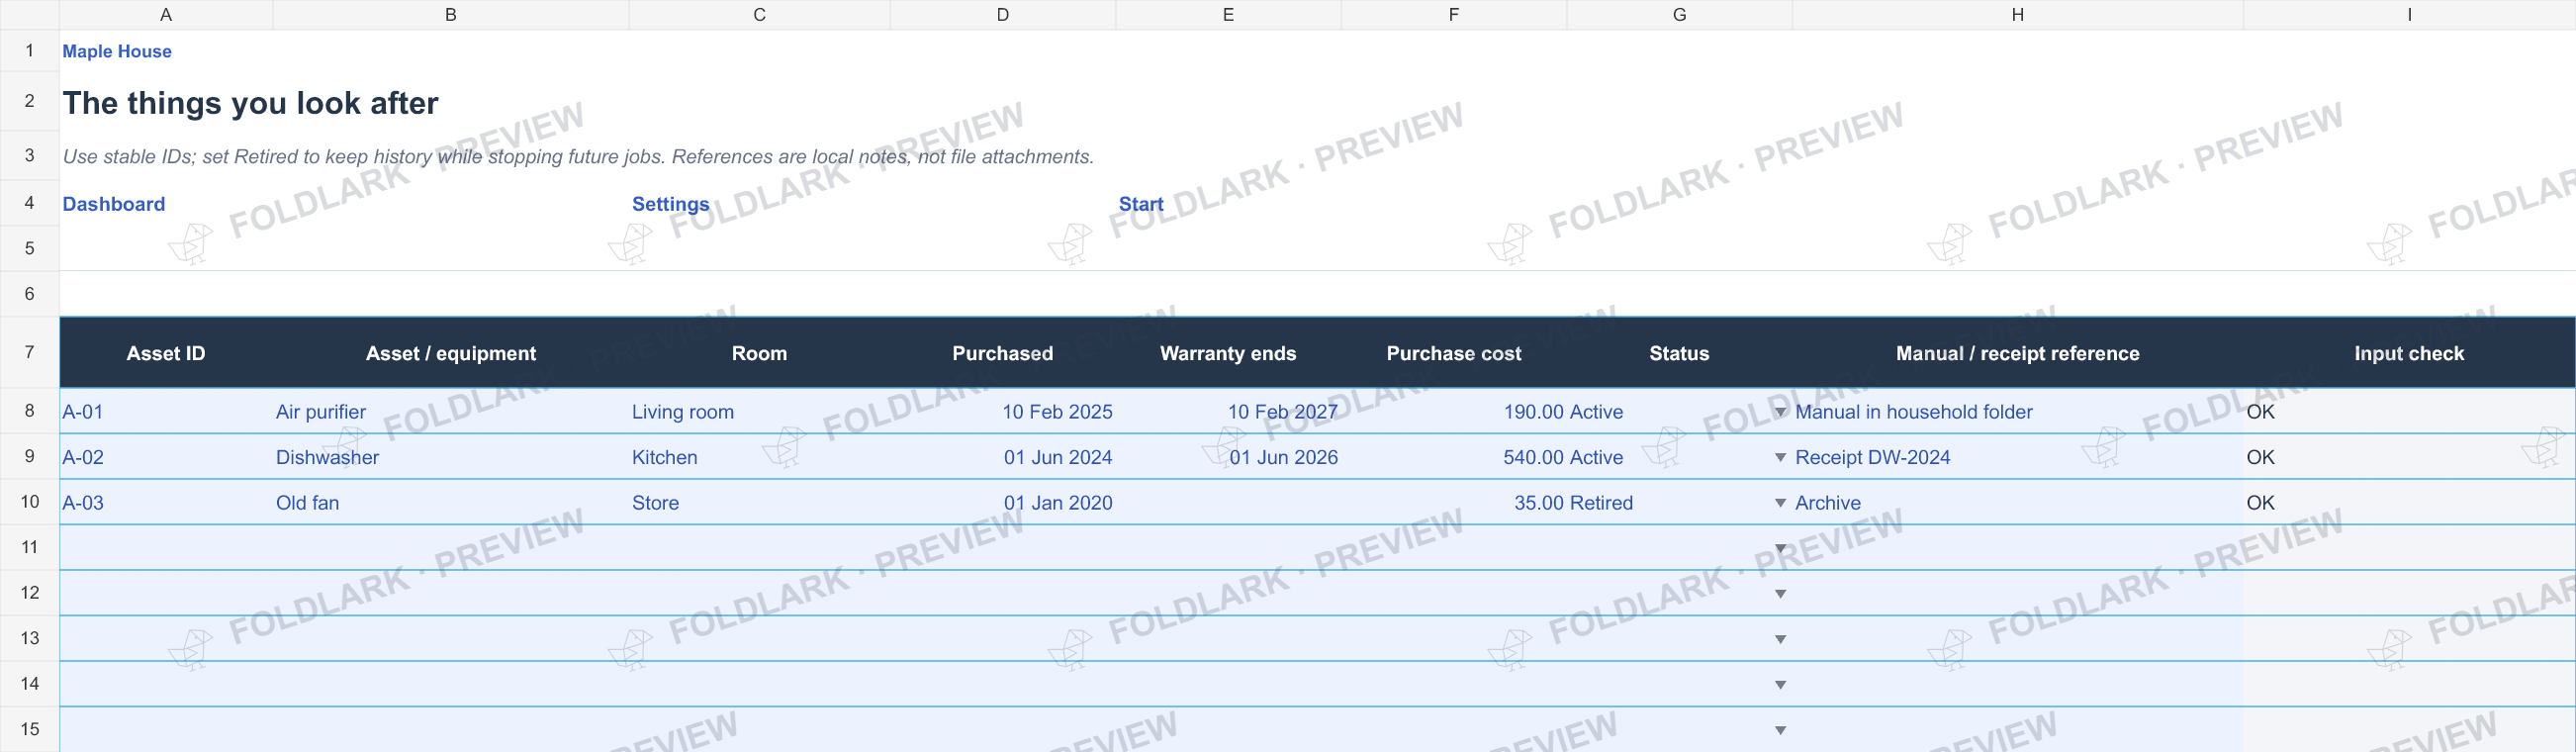This screenshot has width=2576, height=752.
Task: Click the "Warranty ends" header cell
Action: point(1228,353)
